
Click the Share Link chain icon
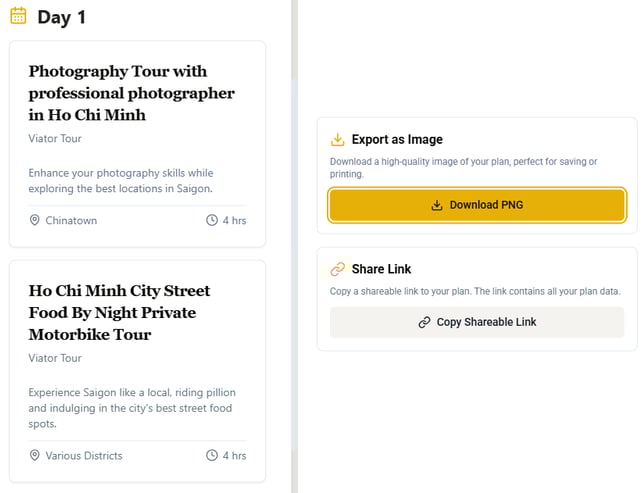click(x=337, y=269)
